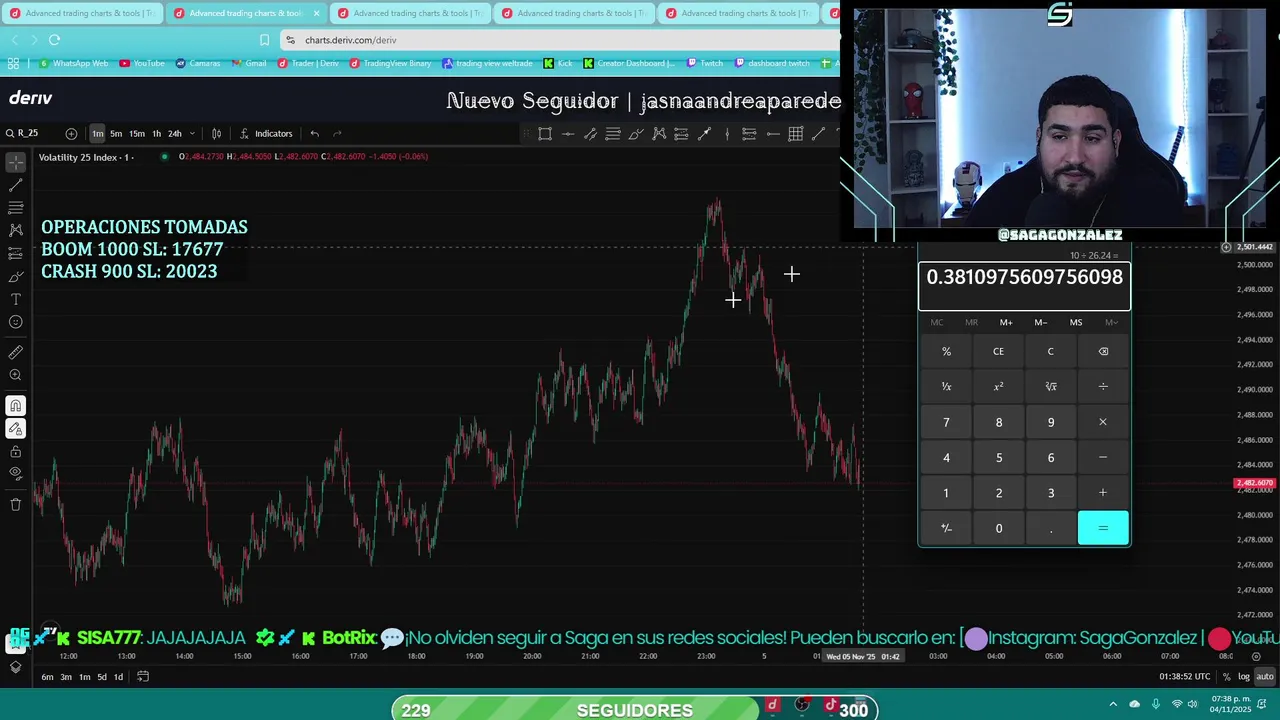Click calculator M+ memory button
The image size is (1280, 720).
(1006, 322)
